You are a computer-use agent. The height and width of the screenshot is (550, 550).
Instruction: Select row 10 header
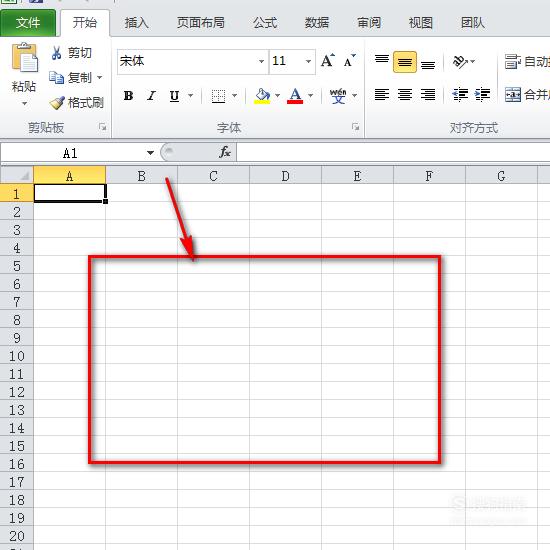pyautogui.click(x=16, y=356)
